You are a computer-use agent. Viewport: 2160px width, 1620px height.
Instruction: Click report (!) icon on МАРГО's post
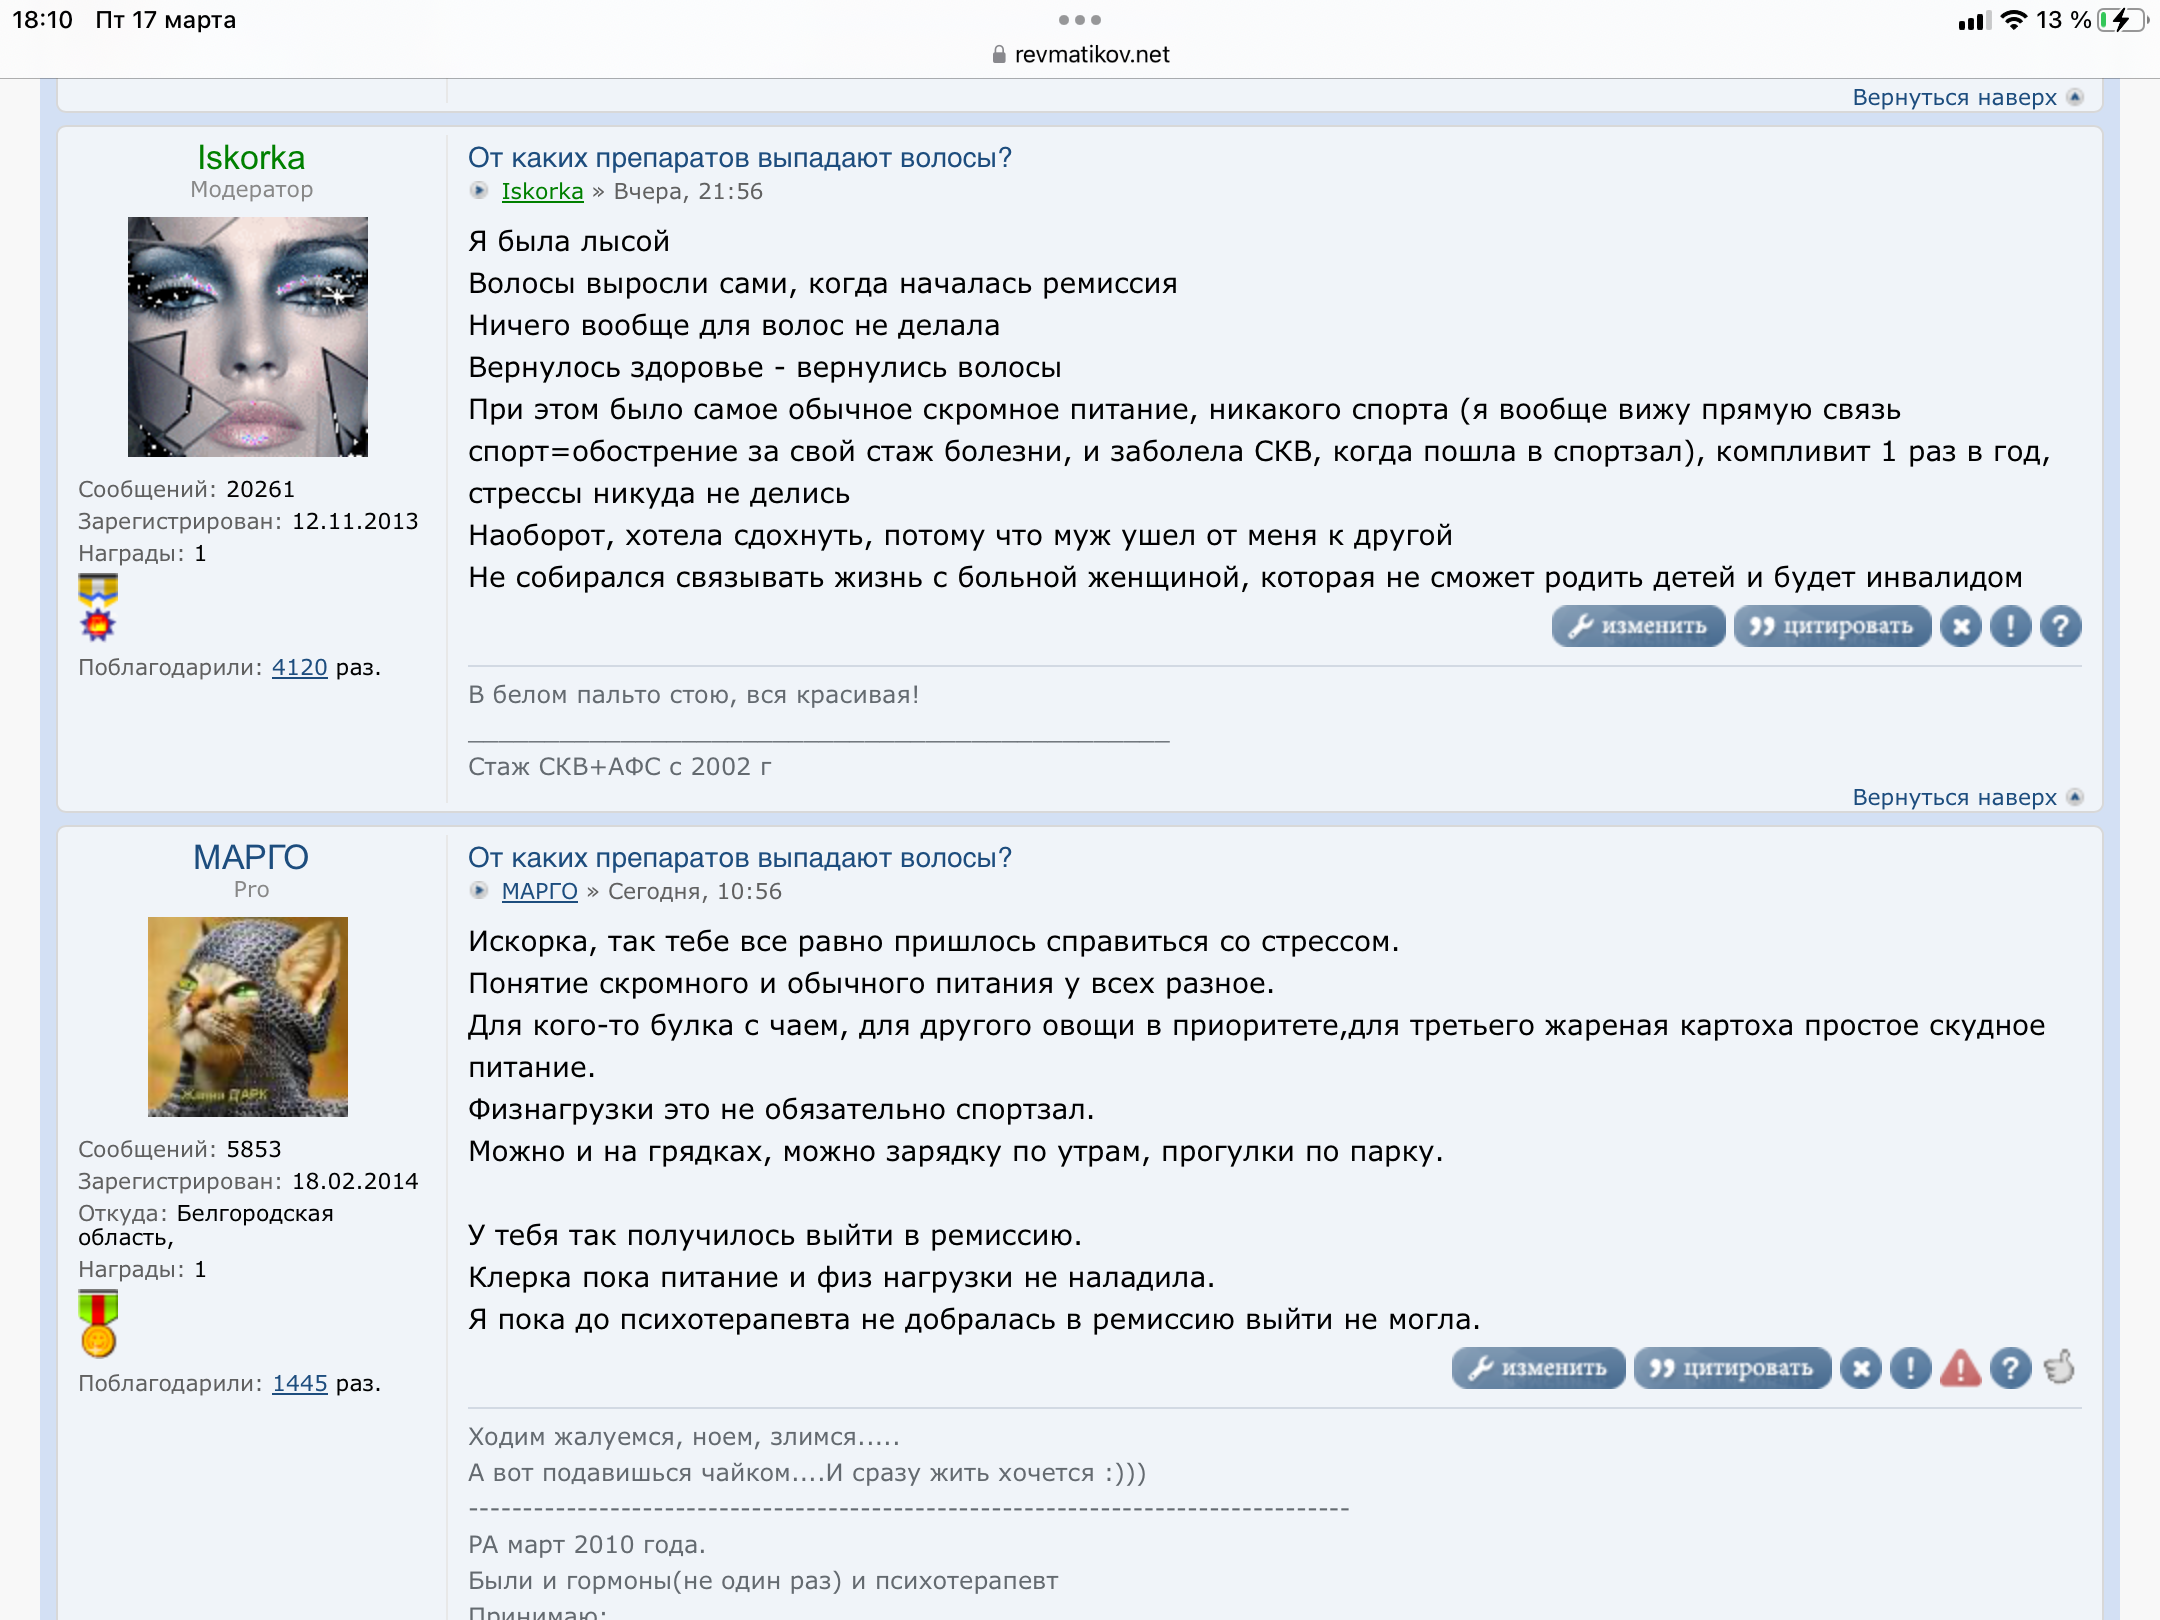(x=1911, y=1368)
